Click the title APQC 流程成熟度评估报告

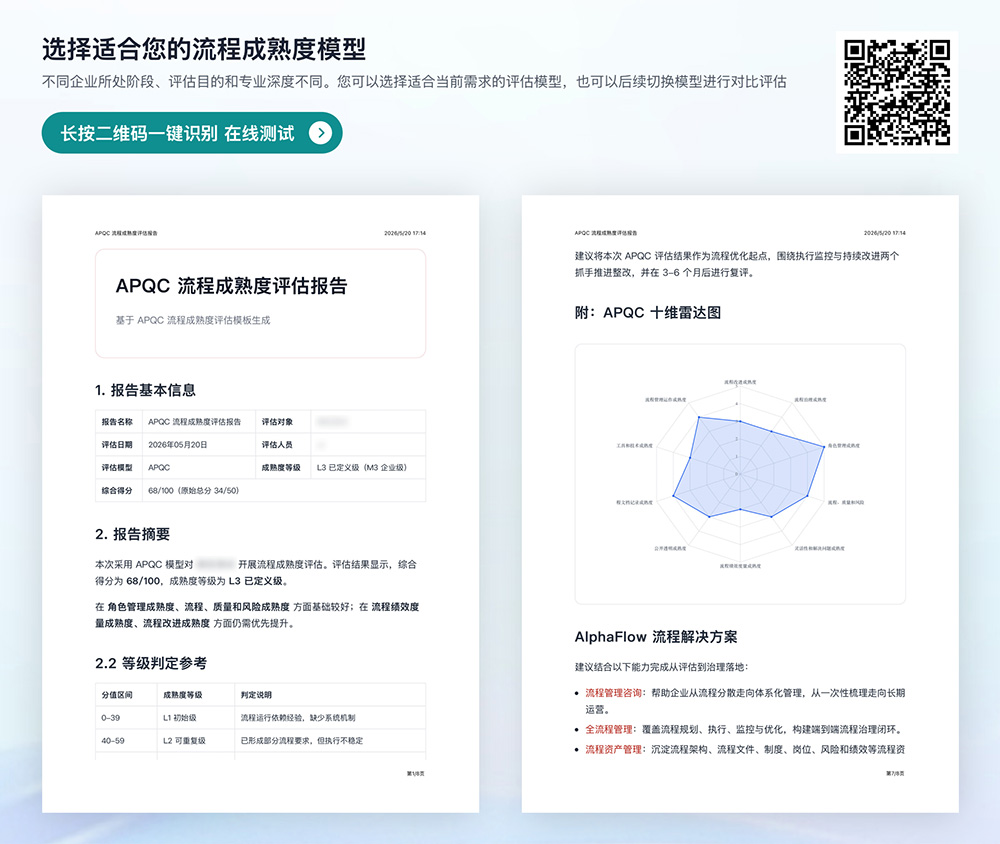tap(232, 286)
